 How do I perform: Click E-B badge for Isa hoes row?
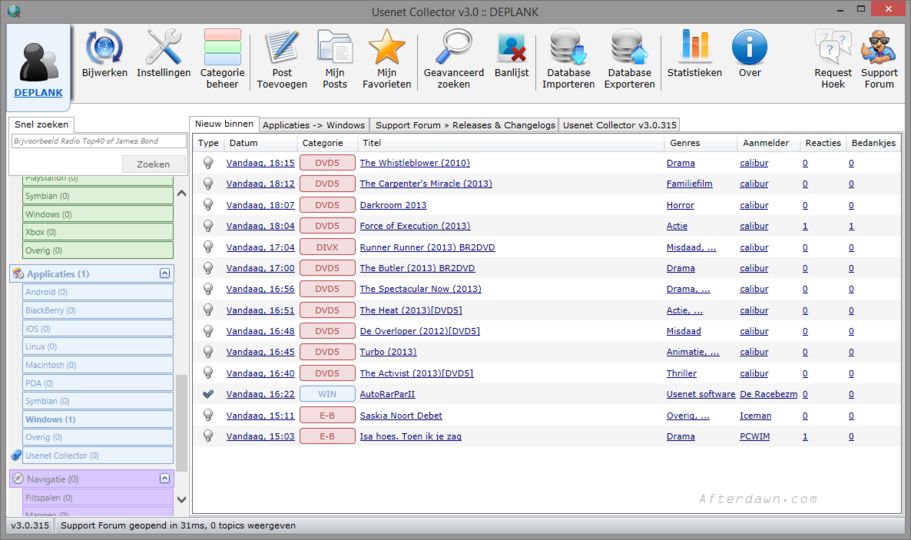coord(327,437)
